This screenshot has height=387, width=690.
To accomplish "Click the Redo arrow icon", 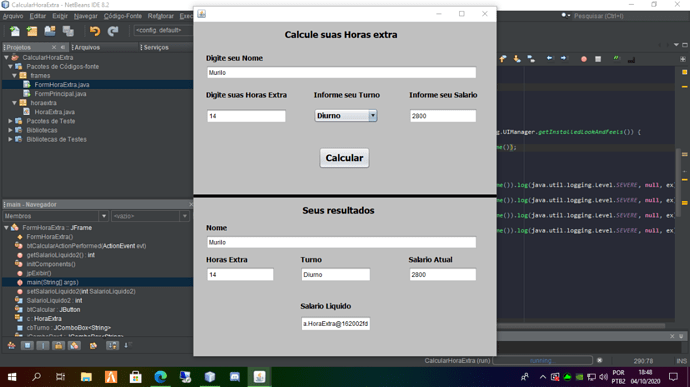I will pos(113,31).
